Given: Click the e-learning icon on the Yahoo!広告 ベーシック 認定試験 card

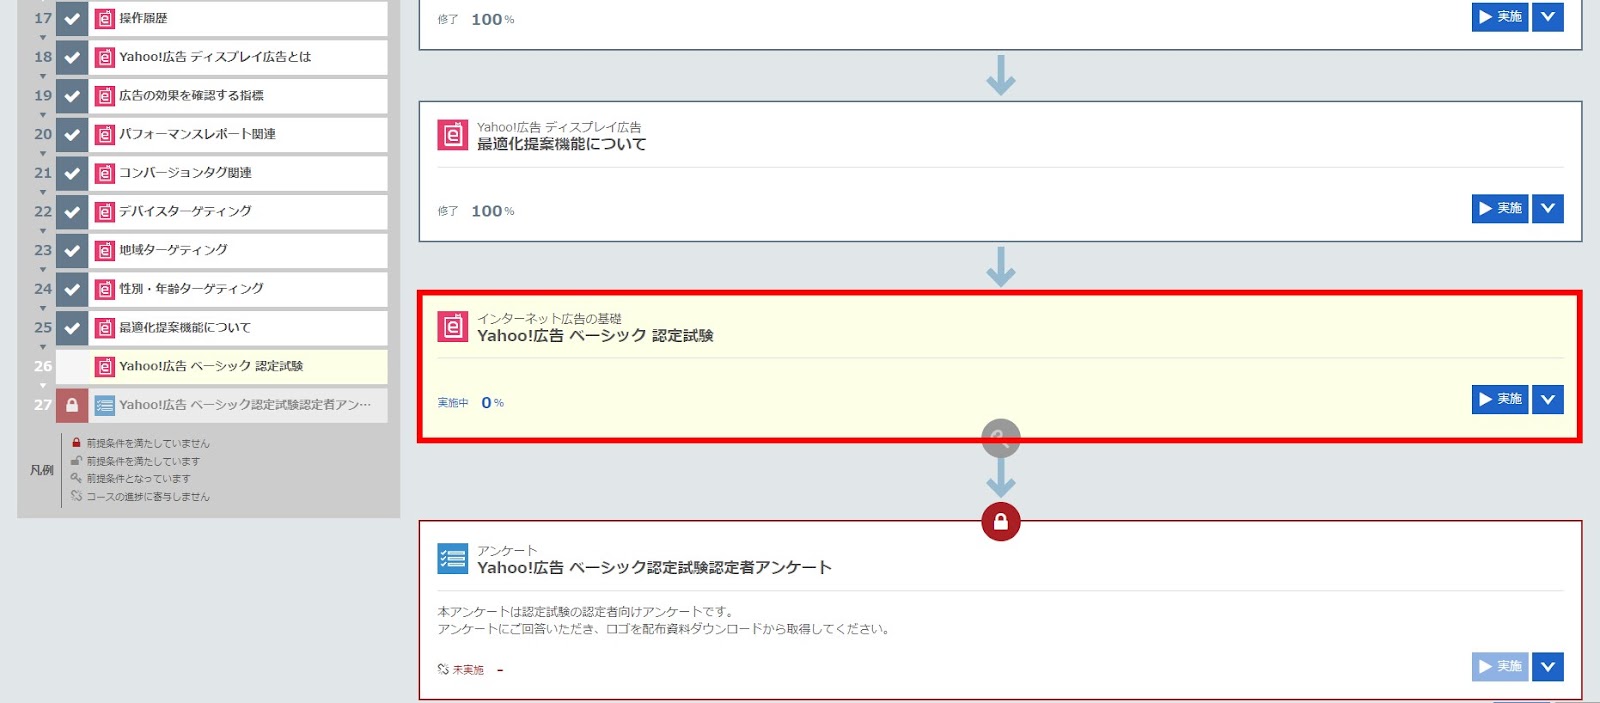Looking at the screenshot, I should click(x=452, y=327).
